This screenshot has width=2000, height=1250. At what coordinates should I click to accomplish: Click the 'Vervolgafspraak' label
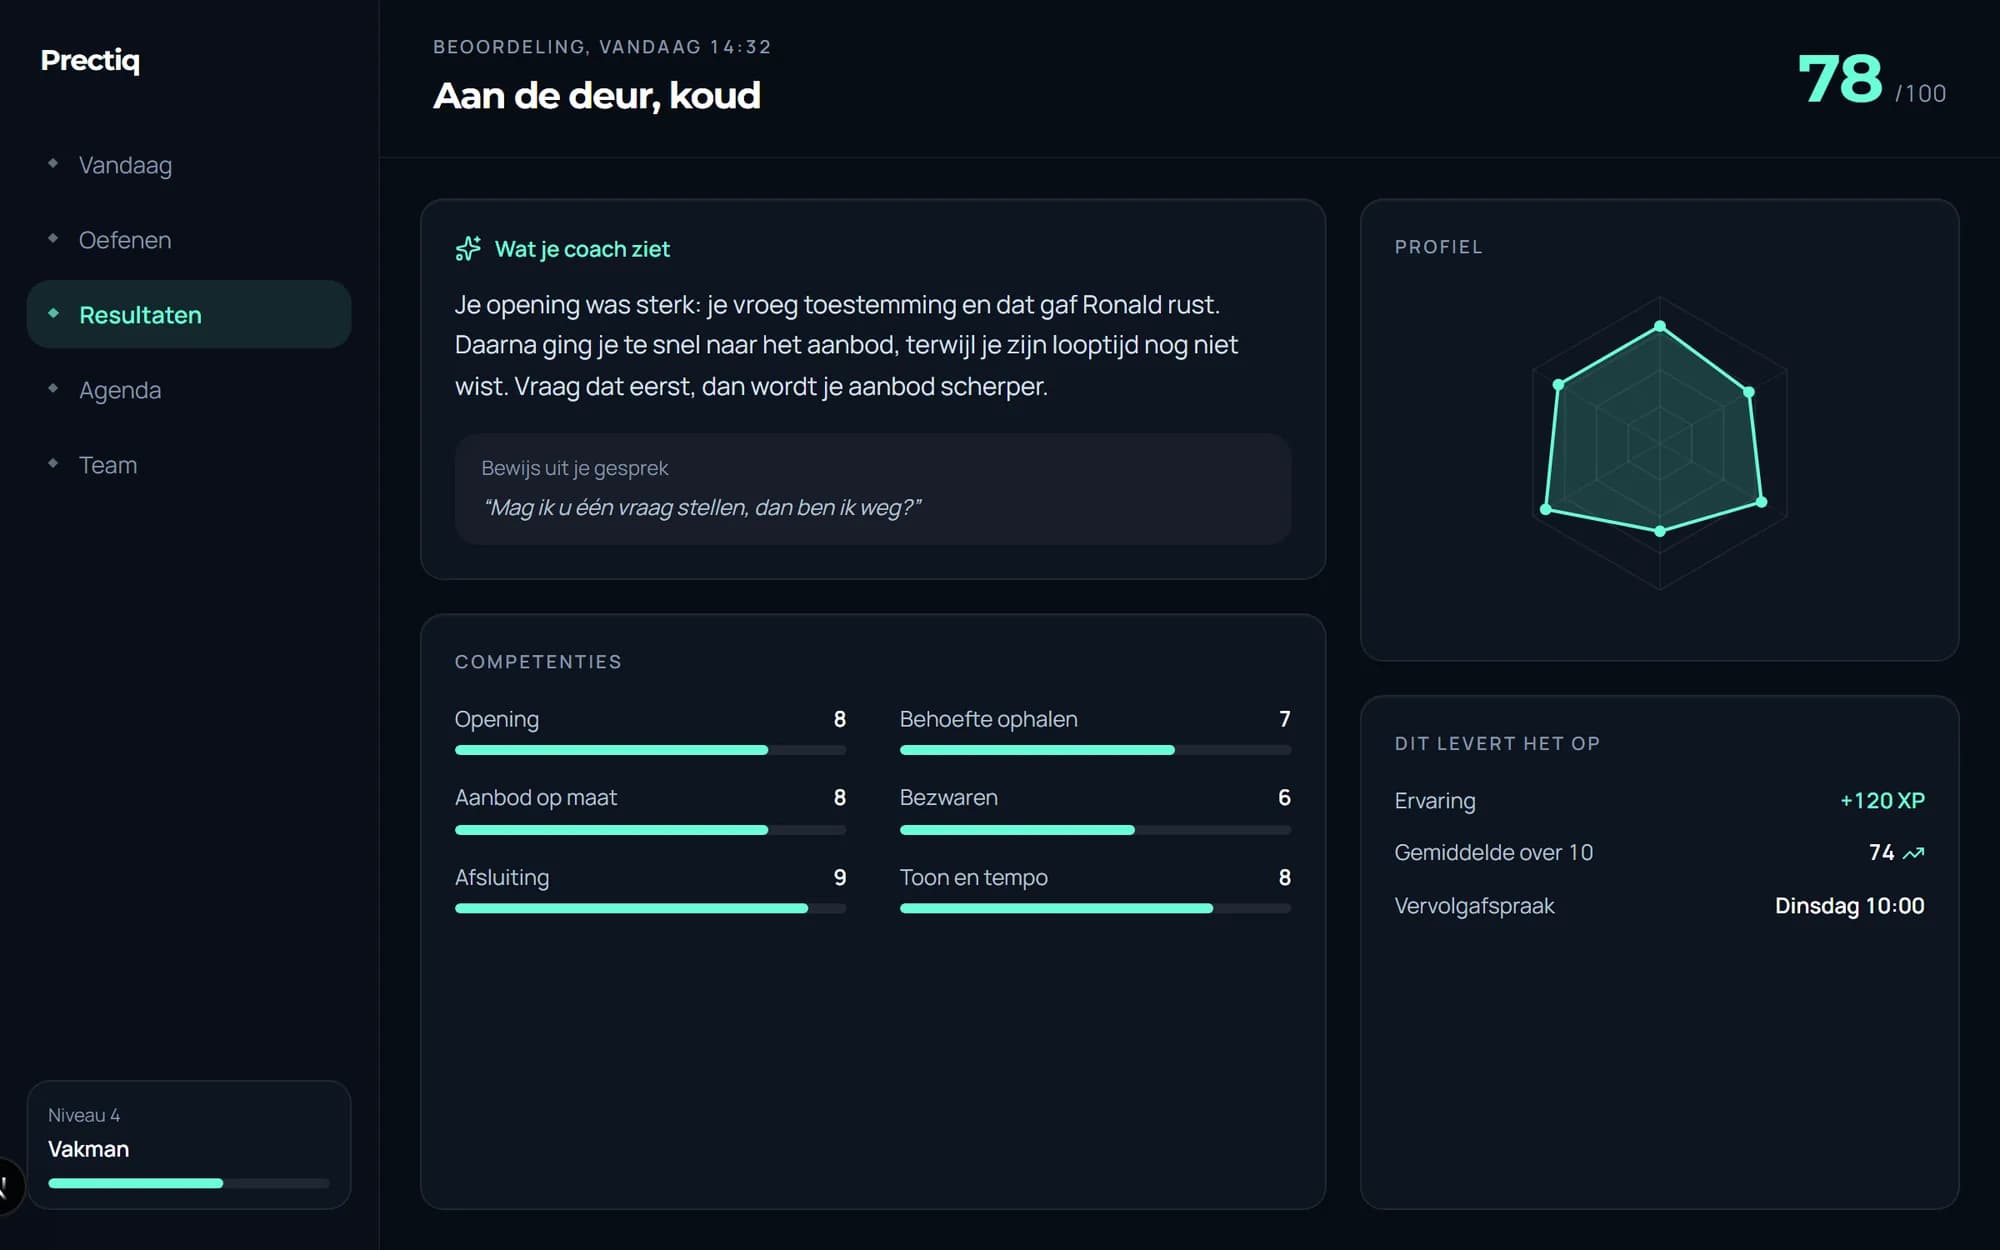point(1474,906)
